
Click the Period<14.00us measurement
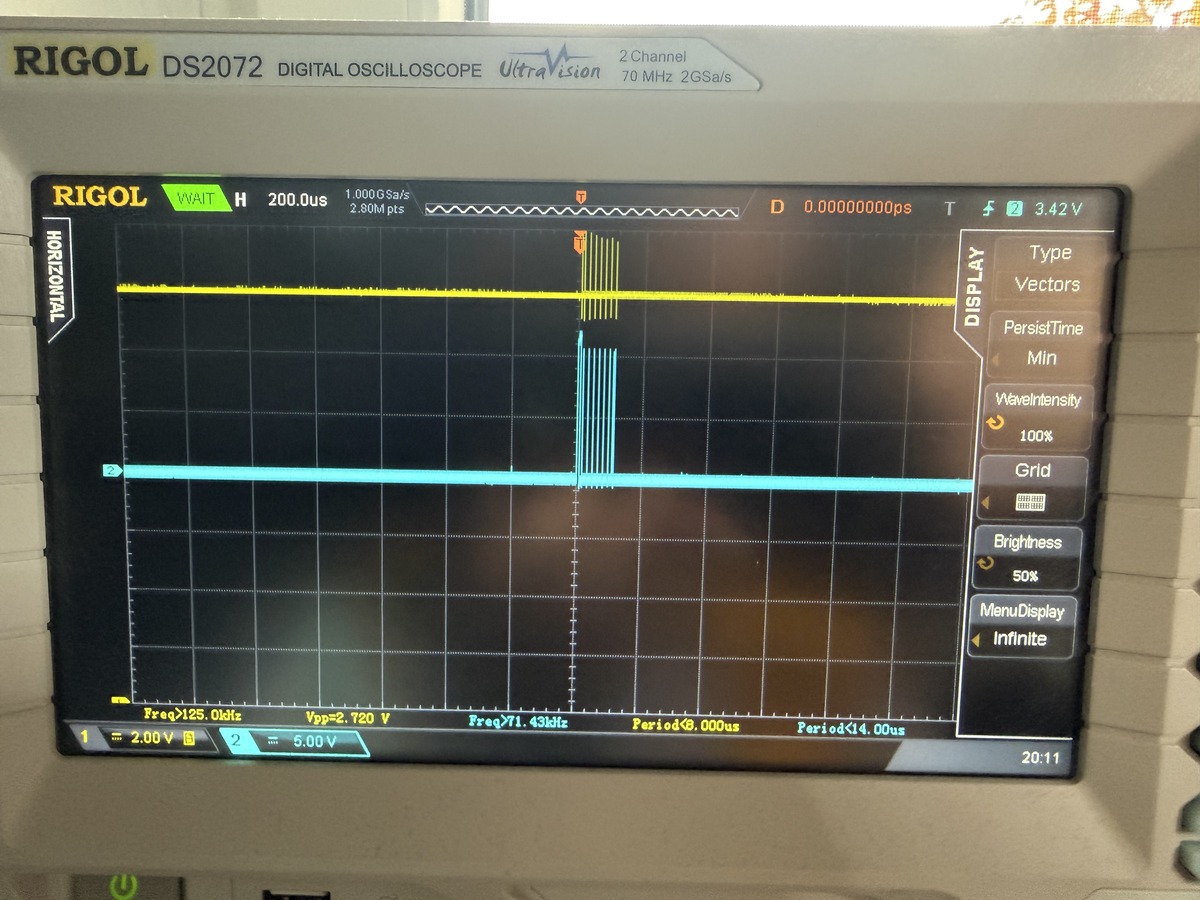click(851, 729)
